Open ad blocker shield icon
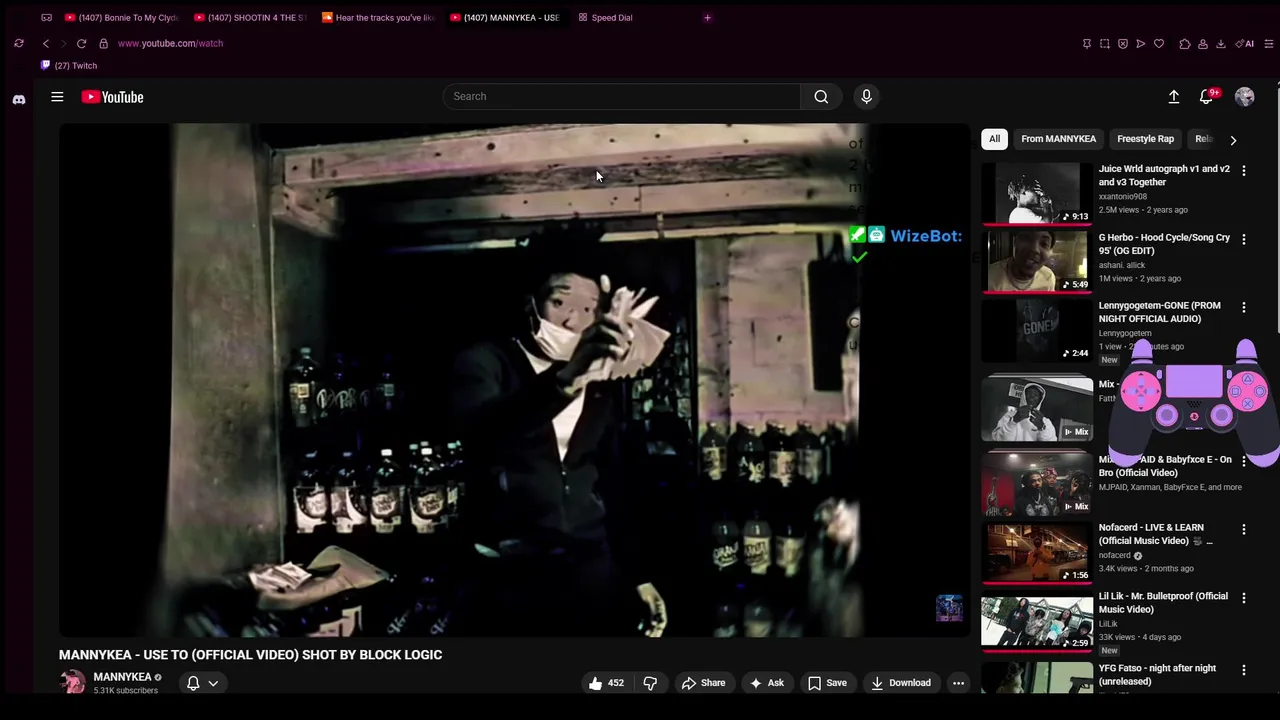The image size is (1280, 720). point(1122,44)
